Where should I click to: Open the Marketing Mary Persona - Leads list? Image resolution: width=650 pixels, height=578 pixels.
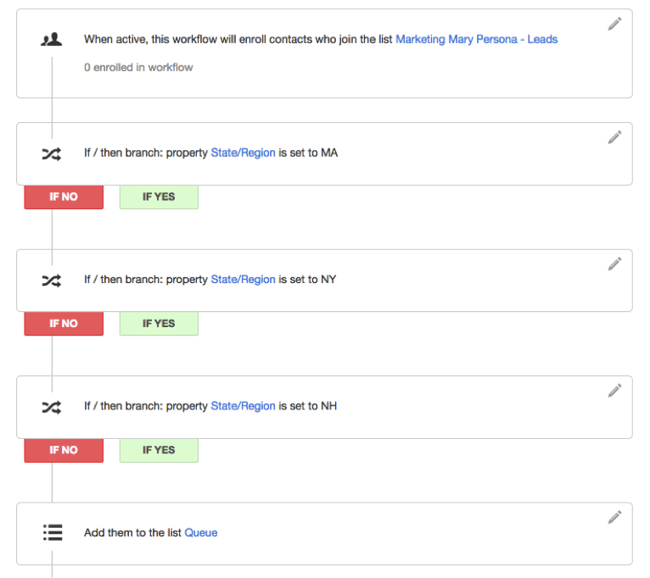click(x=476, y=40)
